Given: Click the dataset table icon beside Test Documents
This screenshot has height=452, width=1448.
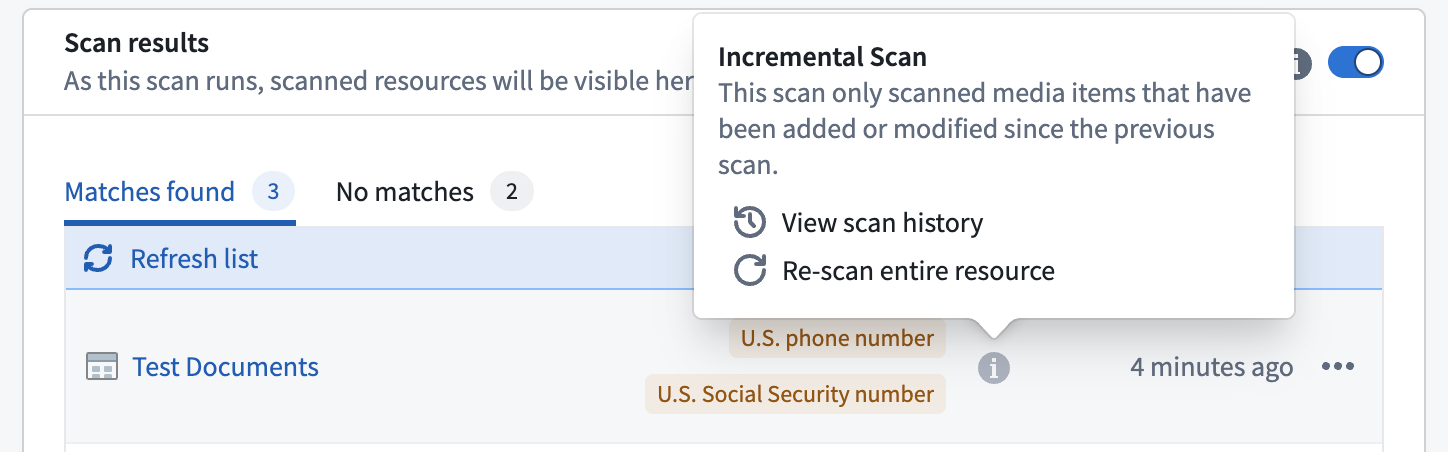Looking at the screenshot, I should [102, 367].
